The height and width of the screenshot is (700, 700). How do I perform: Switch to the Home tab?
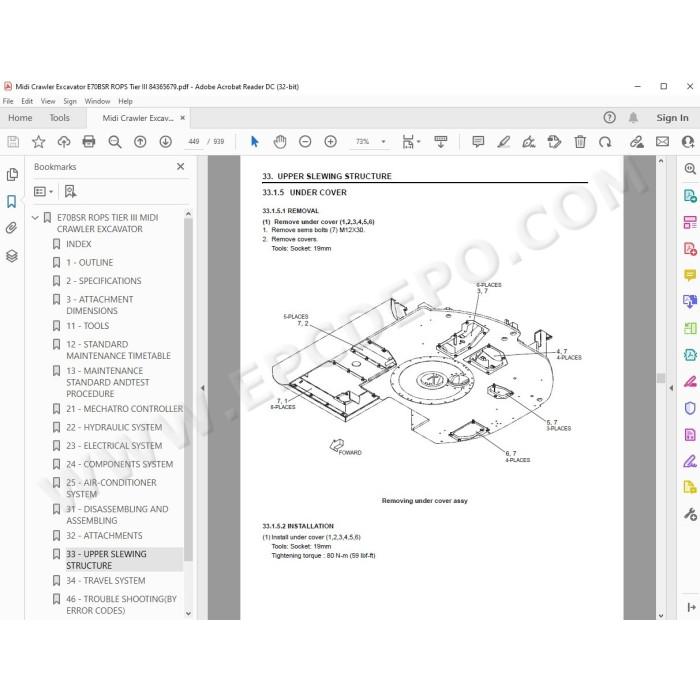(20, 118)
